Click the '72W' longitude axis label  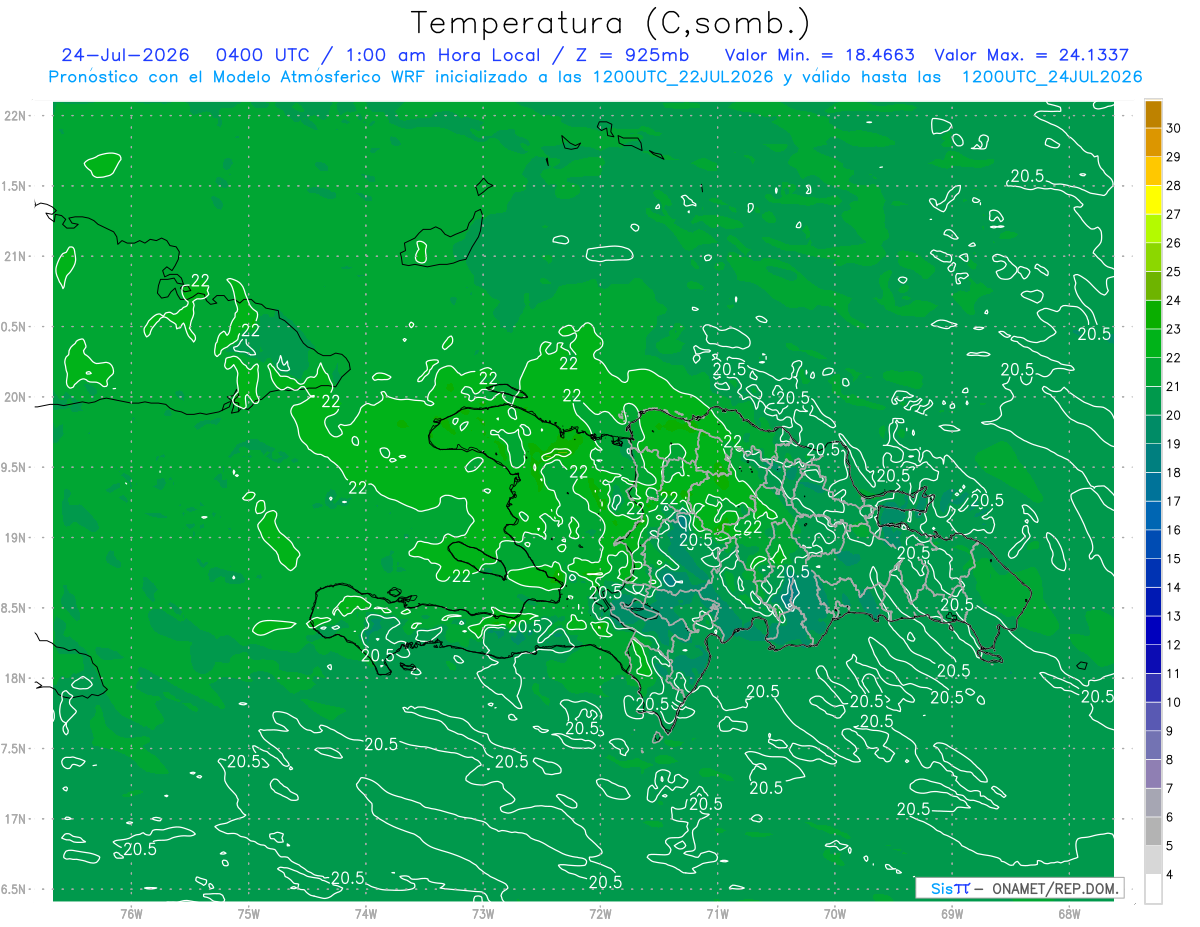(x=600, y=912)
